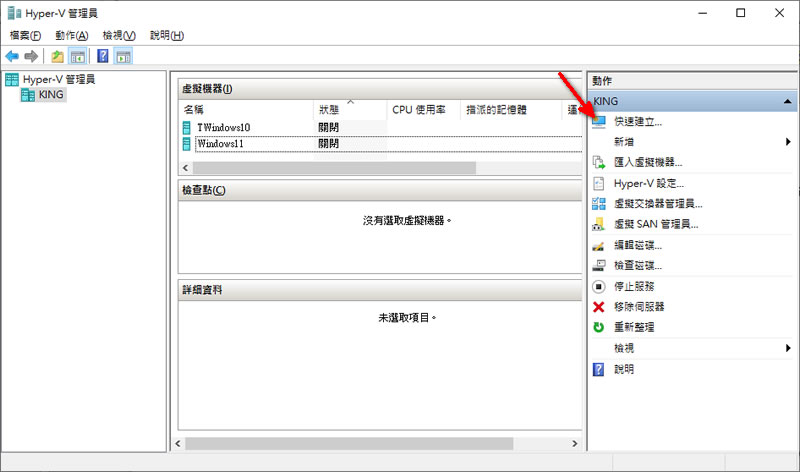Open the 檢視(V) menu
The width and height of the screenshot is (800, 472).
[x=119, y=35]
